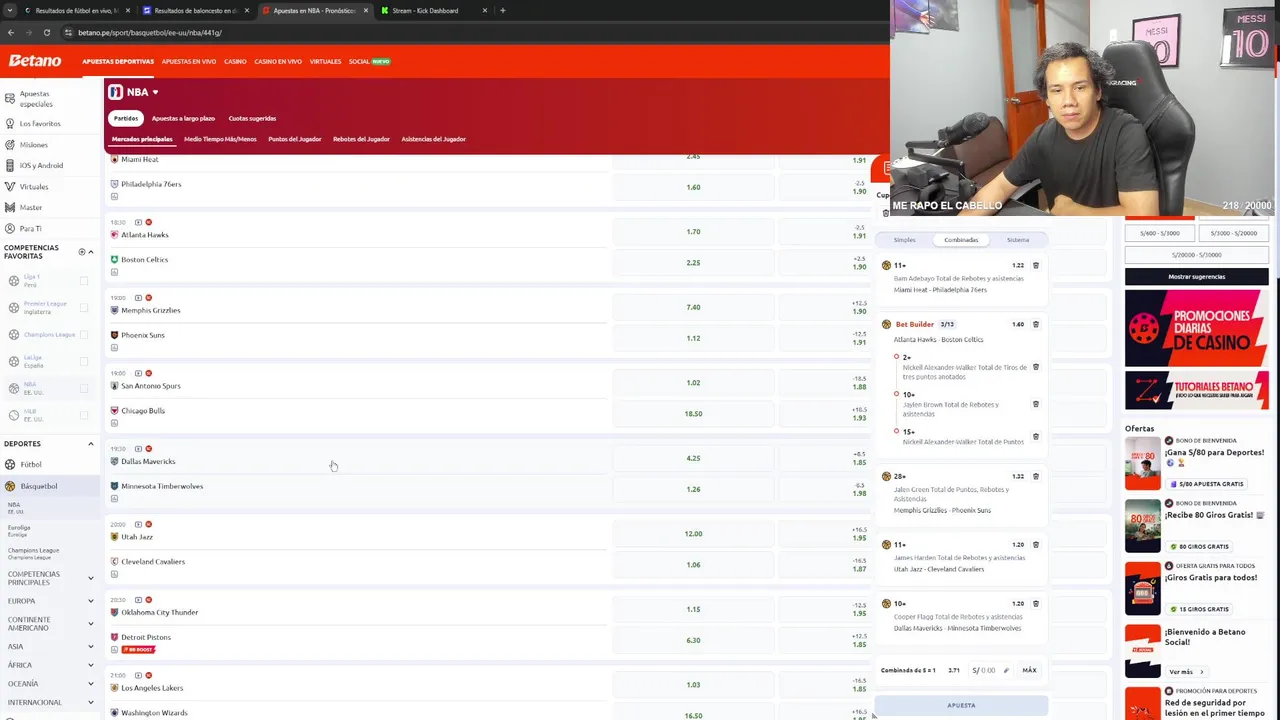Image resolution: width=1280 pixels, height=720 pixels.
Task: Open Casino en Vivo menu item
Action: click(278, 62)
